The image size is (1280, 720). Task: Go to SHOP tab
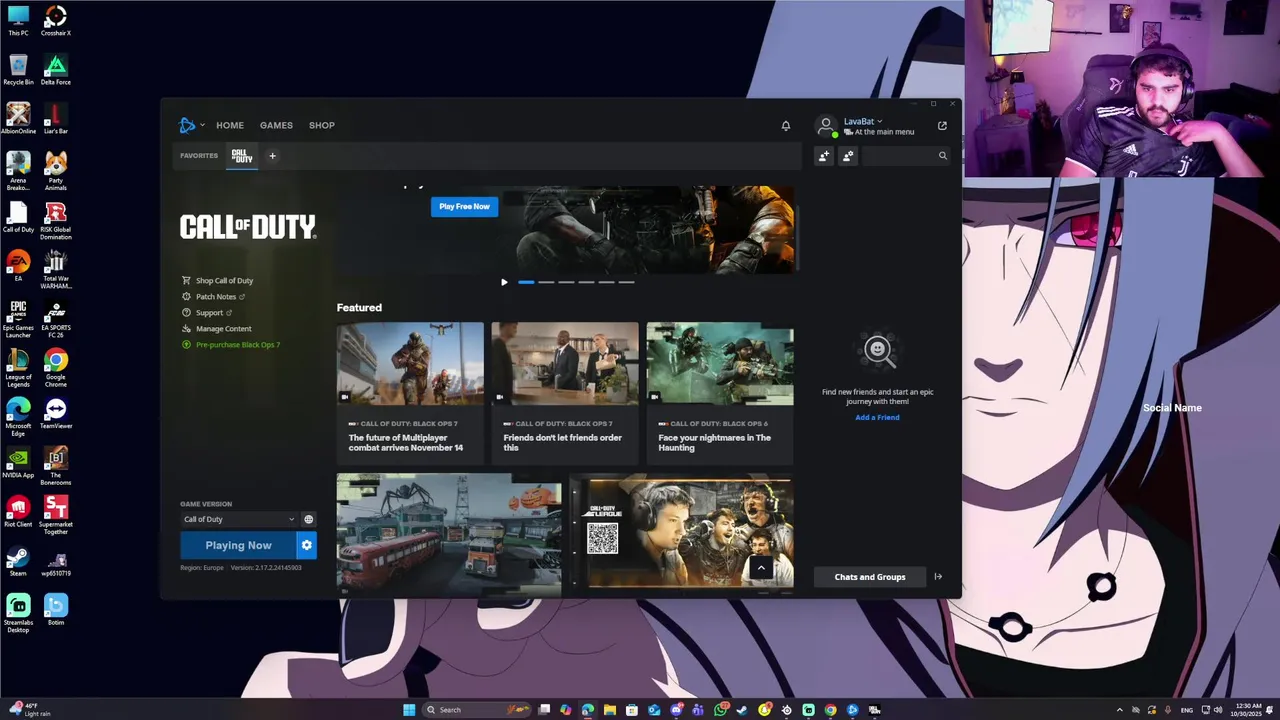point(322,125)
